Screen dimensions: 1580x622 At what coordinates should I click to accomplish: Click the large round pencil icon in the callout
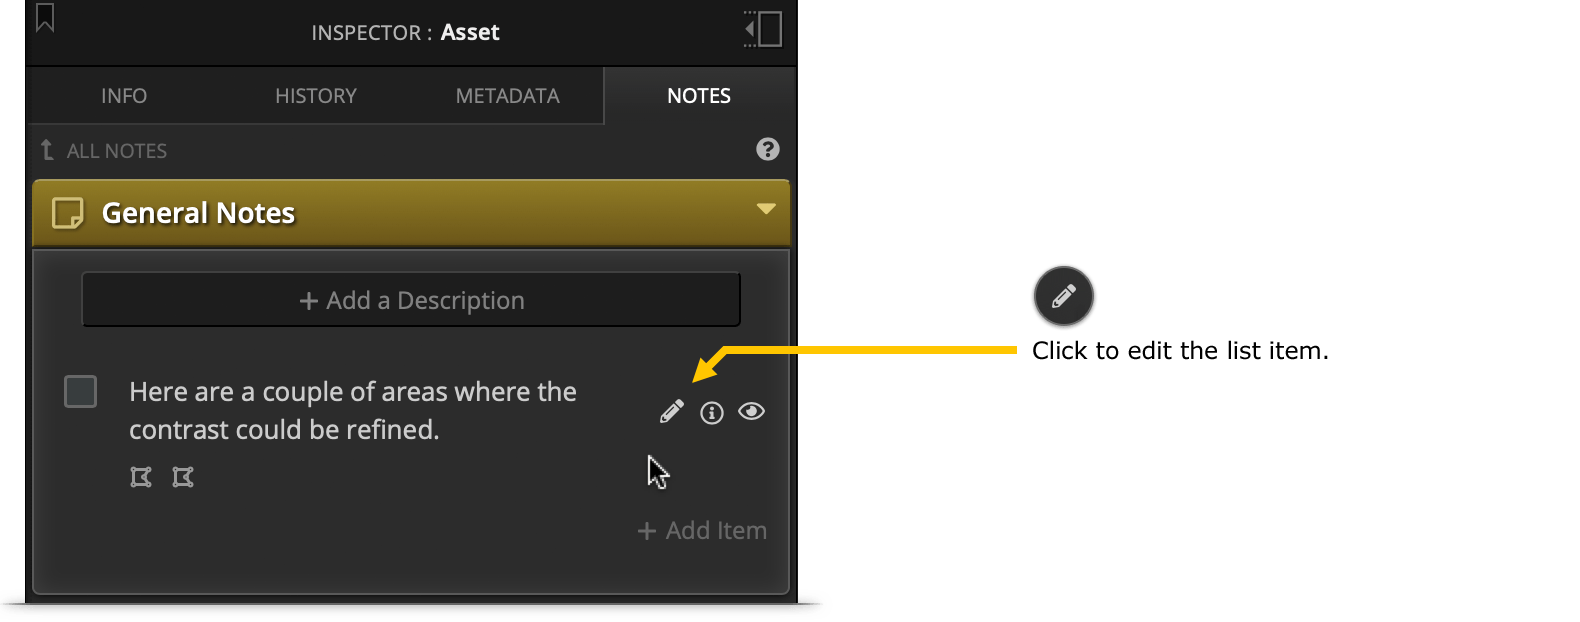coord(1064,296)
